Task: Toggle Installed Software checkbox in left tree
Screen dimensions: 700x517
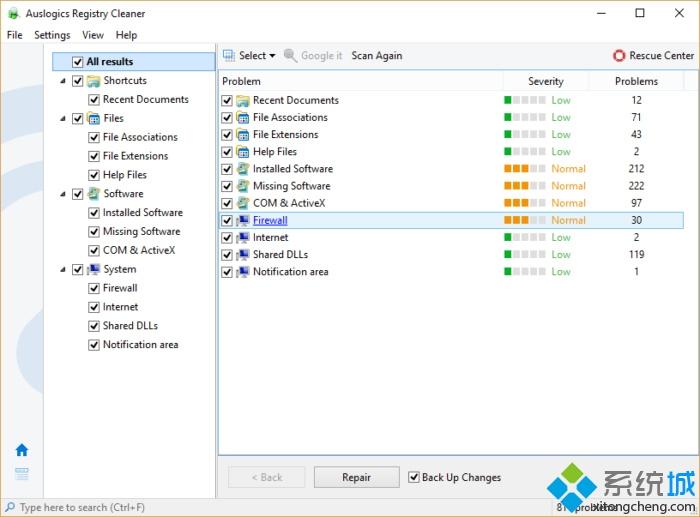Action: [x=94, y=213]
